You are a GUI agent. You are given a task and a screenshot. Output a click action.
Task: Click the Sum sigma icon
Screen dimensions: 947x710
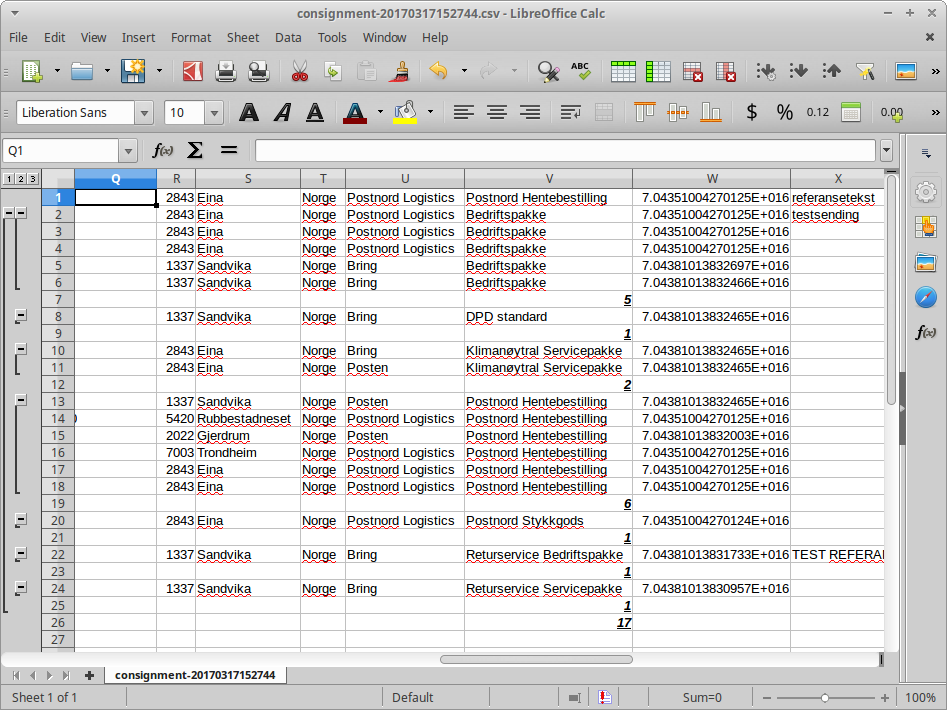(x=194, y=150)
